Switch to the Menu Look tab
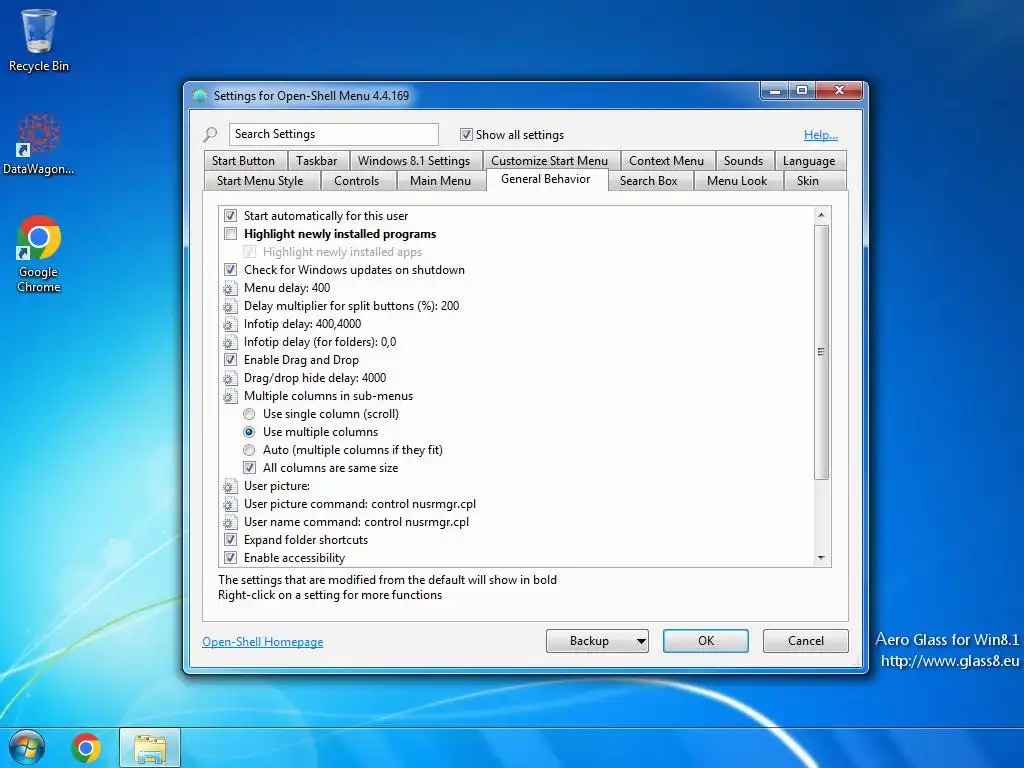Screen dimensions: 1024x768 [737, 181]
